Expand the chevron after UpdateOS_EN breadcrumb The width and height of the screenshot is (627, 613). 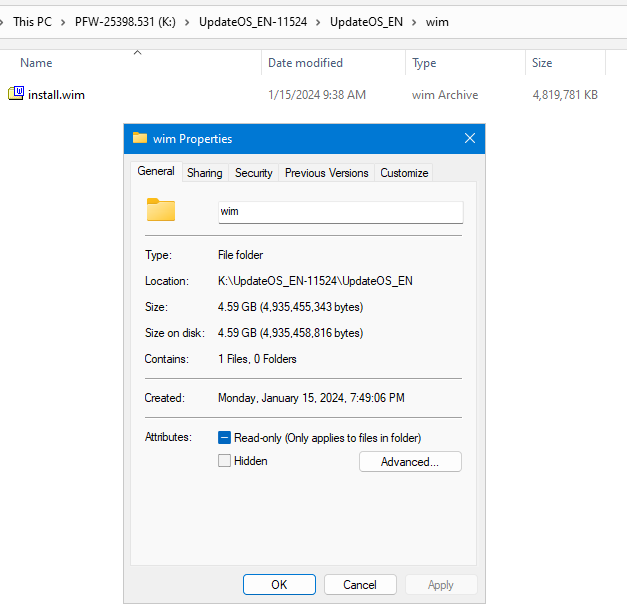414,22
